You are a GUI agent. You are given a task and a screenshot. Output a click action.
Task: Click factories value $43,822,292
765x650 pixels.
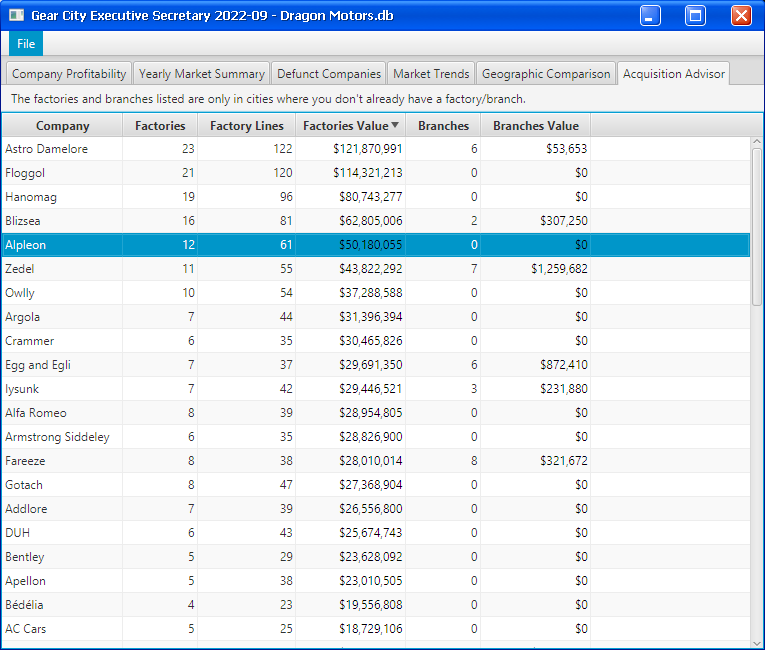pyautogui.click(x=370, y=268)
